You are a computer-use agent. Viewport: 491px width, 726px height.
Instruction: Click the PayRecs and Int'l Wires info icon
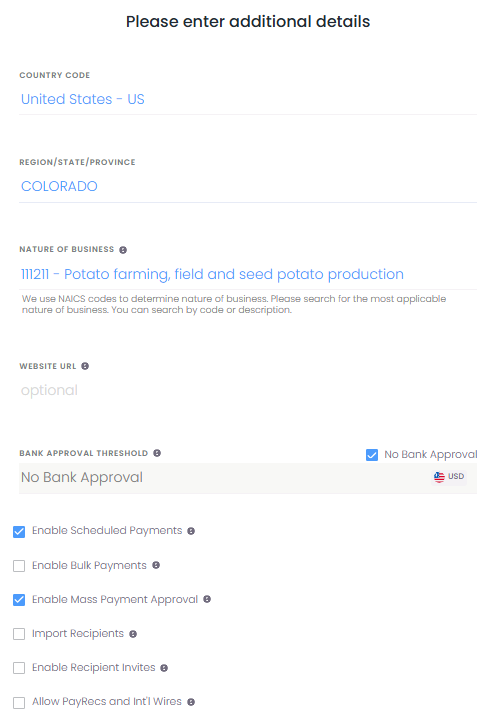click(x=191, y=702)
